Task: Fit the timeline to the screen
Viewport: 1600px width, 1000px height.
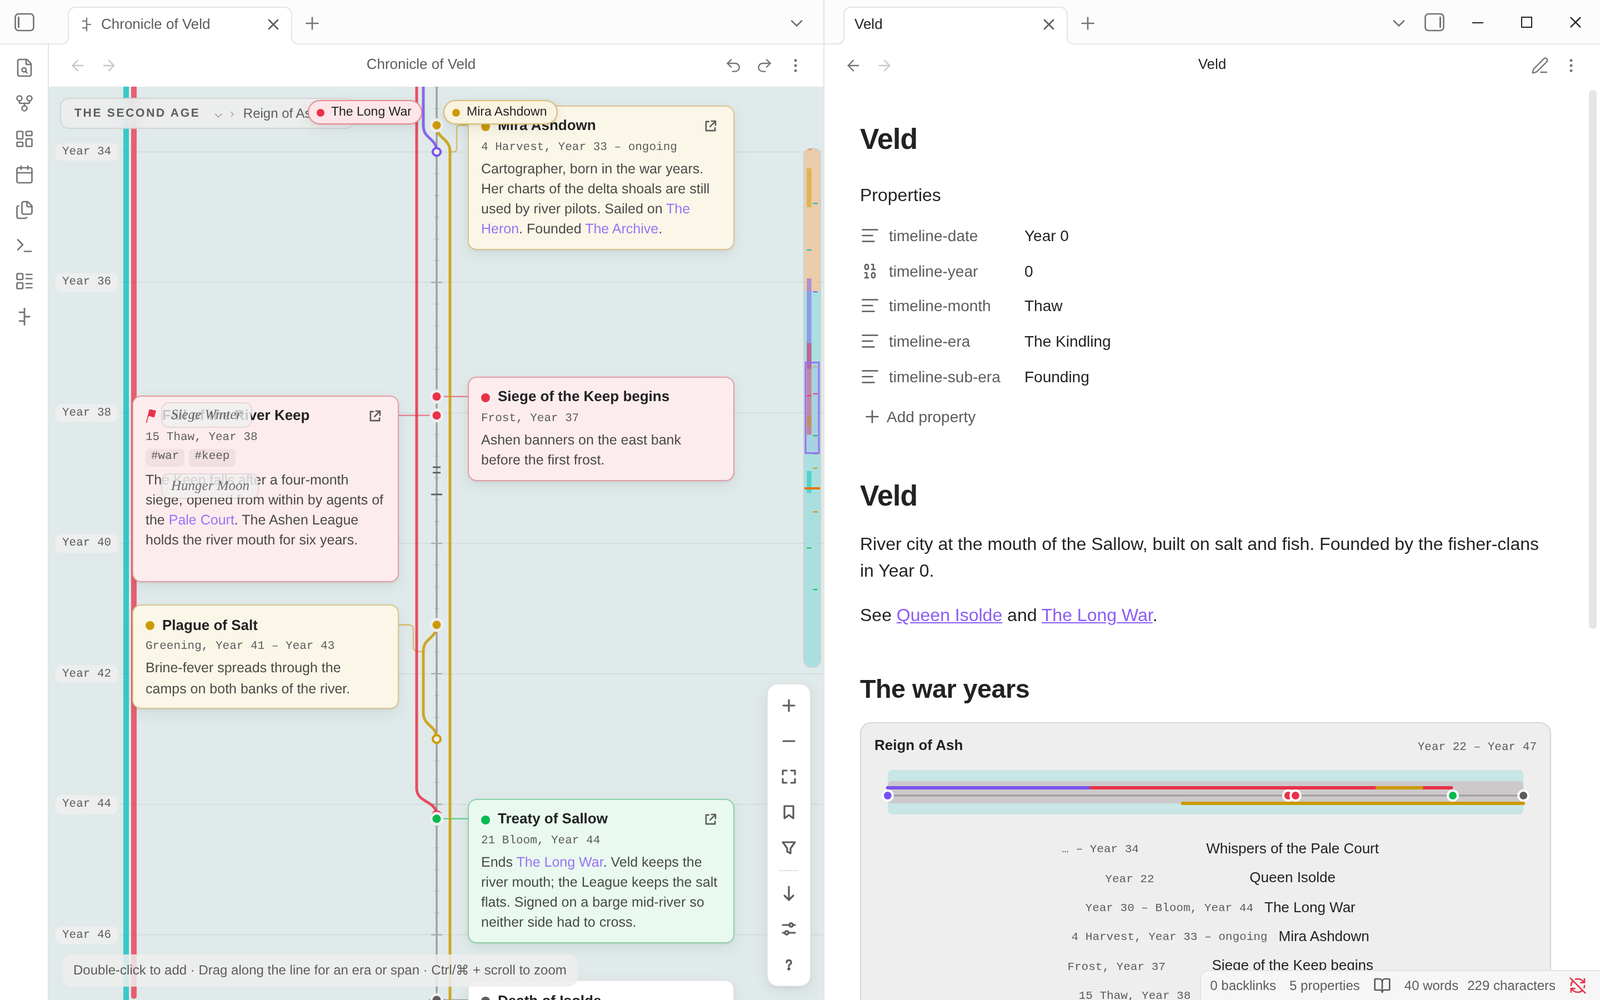Action: pos(789,777)
